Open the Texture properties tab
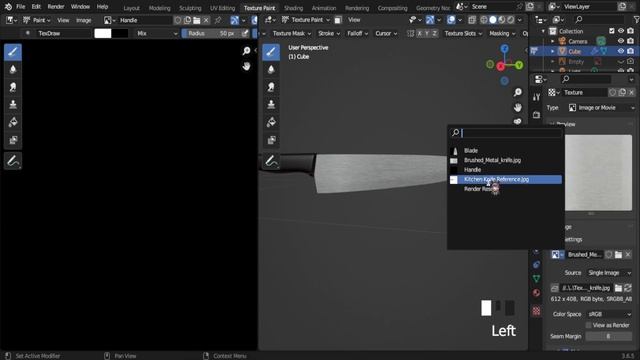The width and height of the screenshot is (640, 360). [536, 311]
